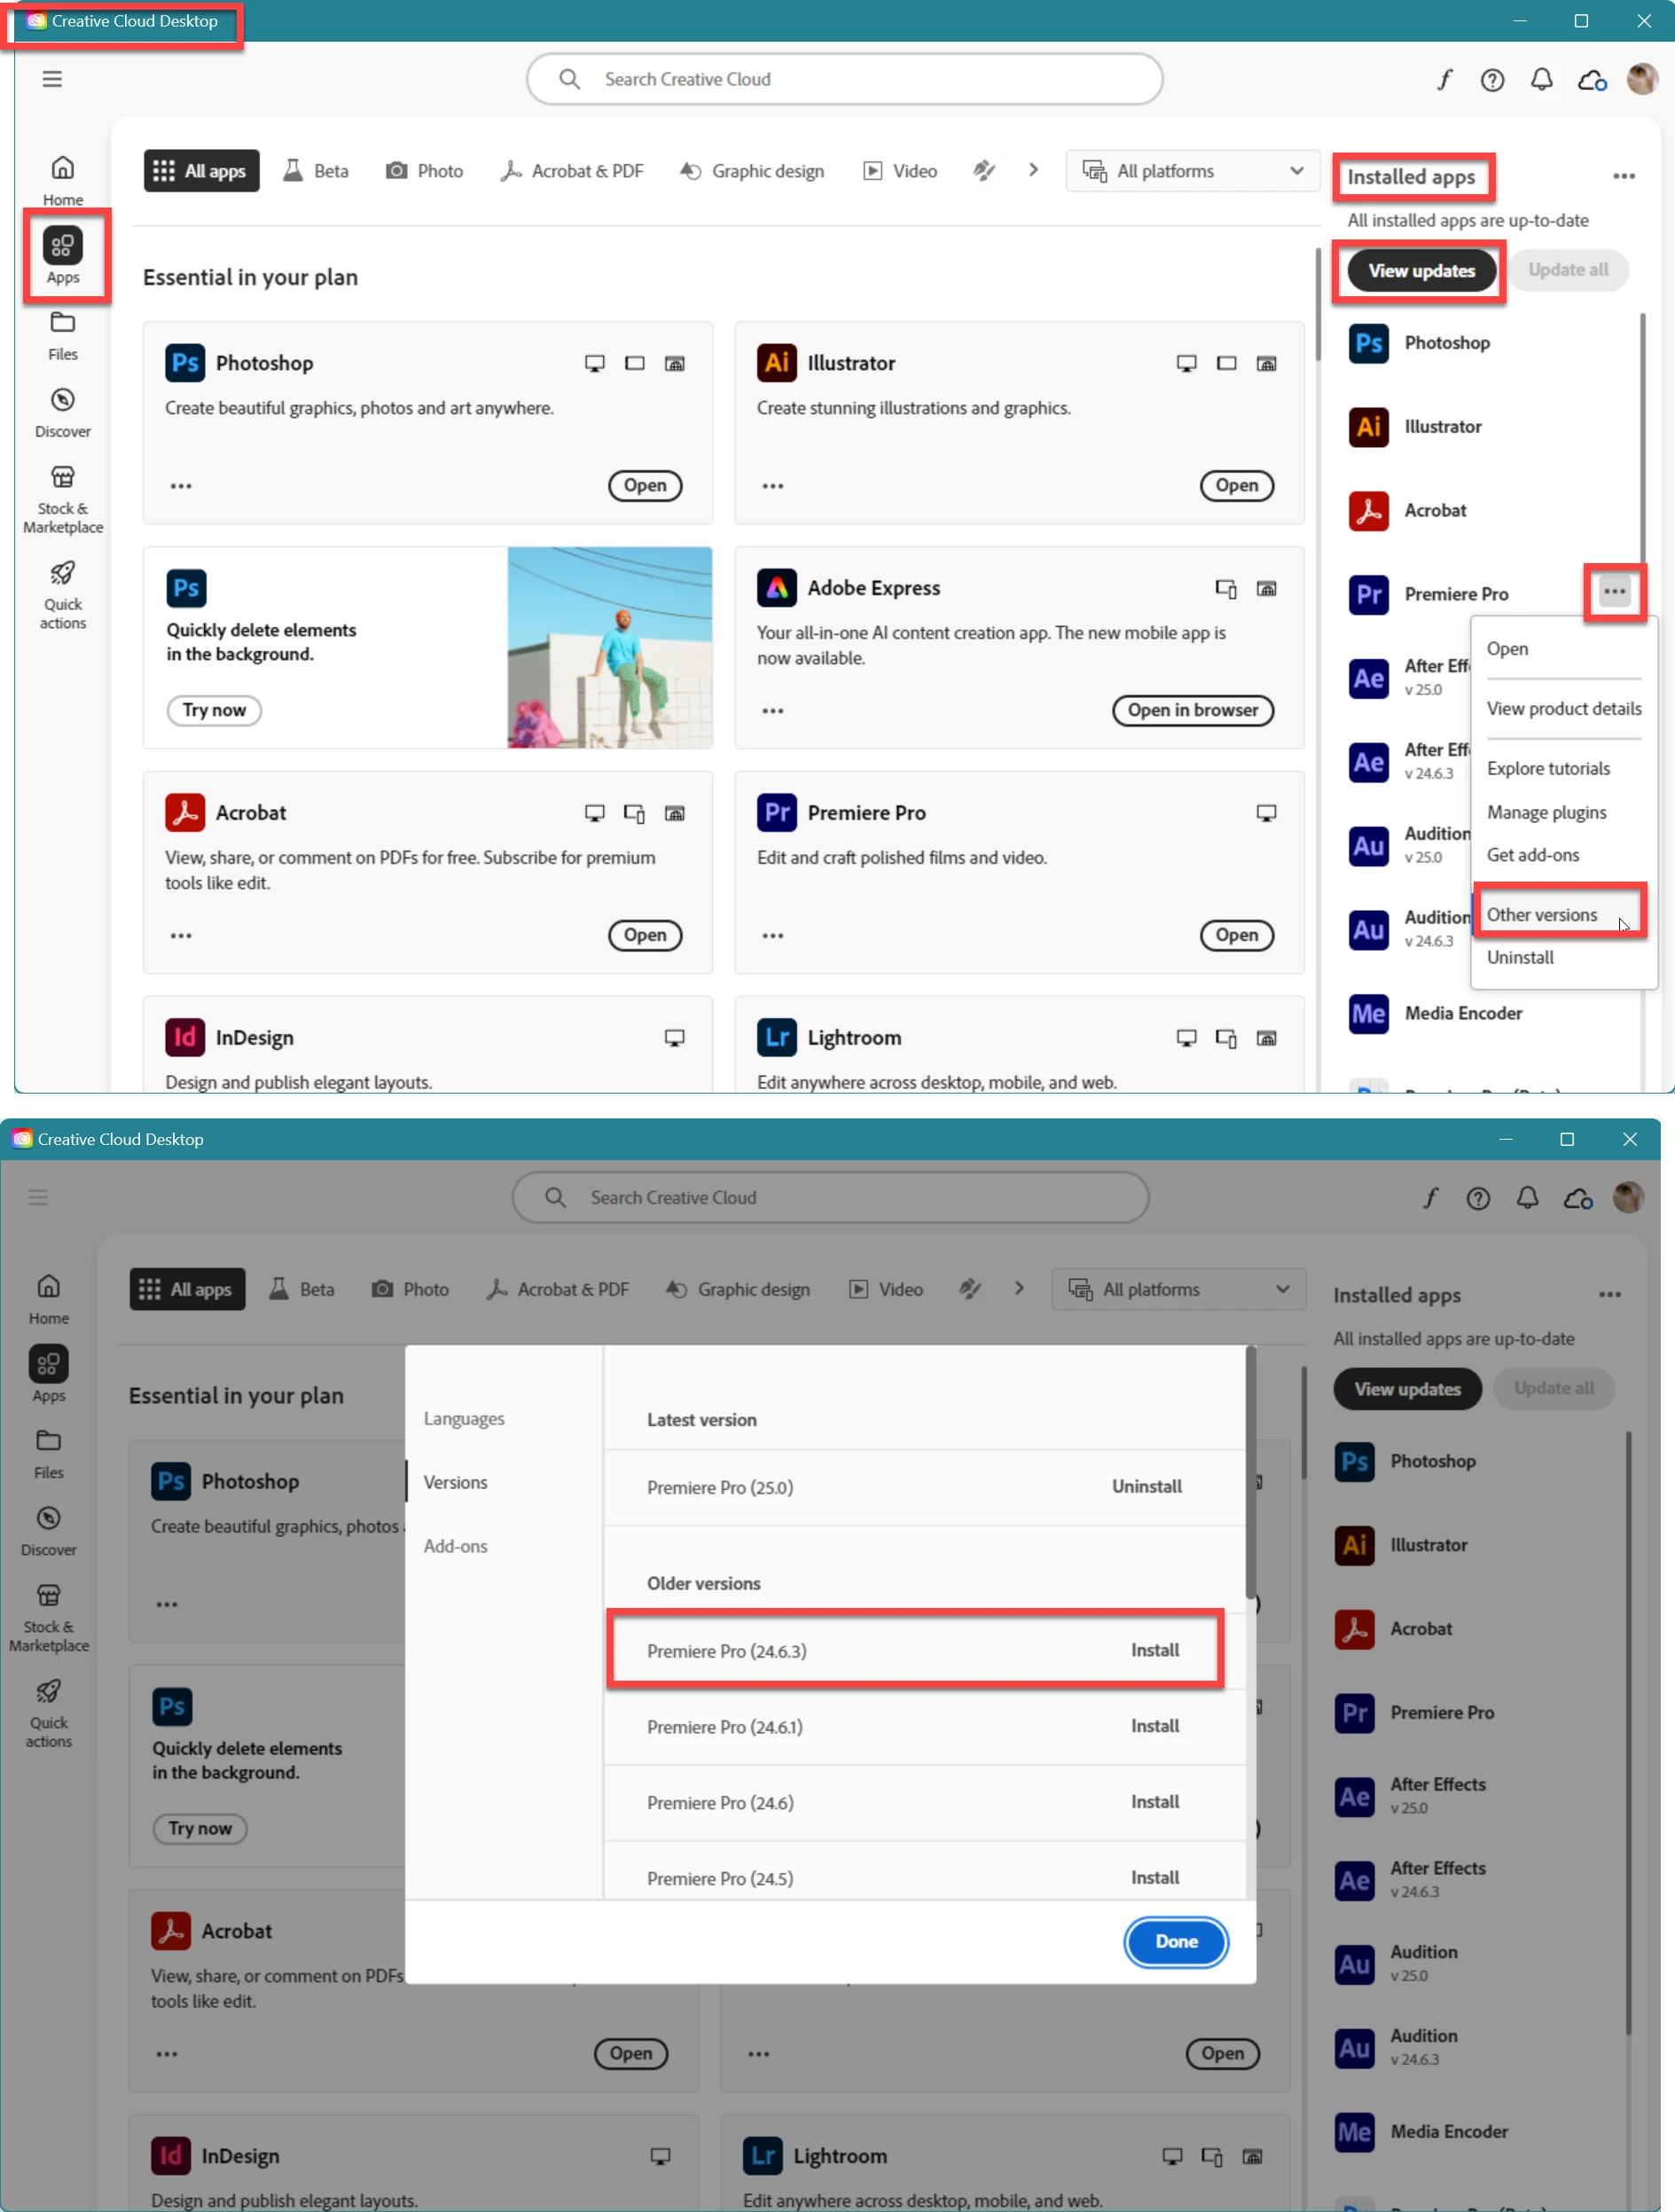The width and height of the screenshot is (1675, 2212).
Task: Click Try now on top Photoshop promo
Action: (x=214, y=710)
